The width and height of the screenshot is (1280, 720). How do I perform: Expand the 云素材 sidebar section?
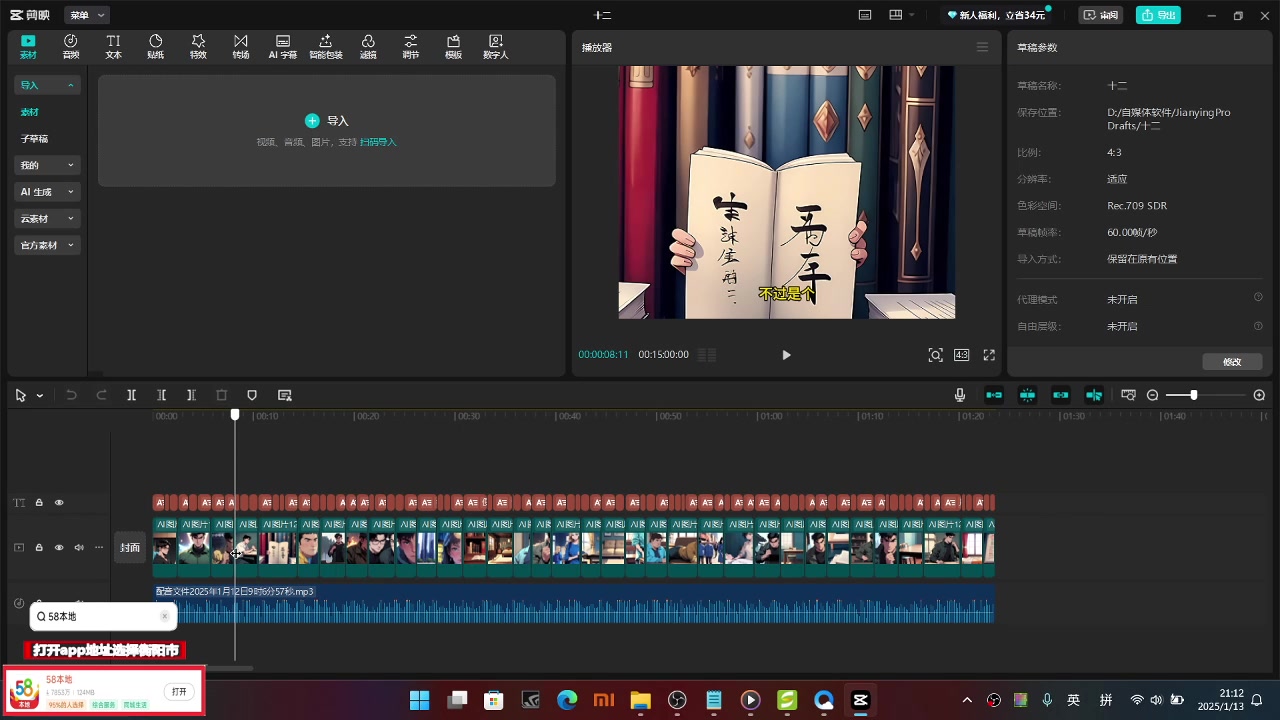(x=47, y=218)
